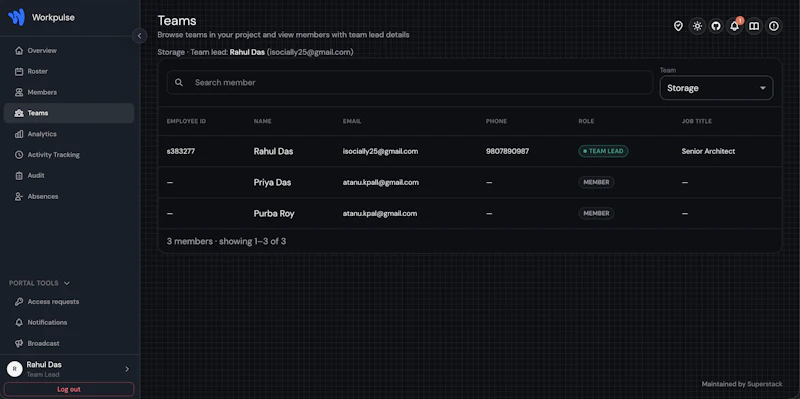
Task: Open the Team dropdown showing Storage
Action: [716, 88]
